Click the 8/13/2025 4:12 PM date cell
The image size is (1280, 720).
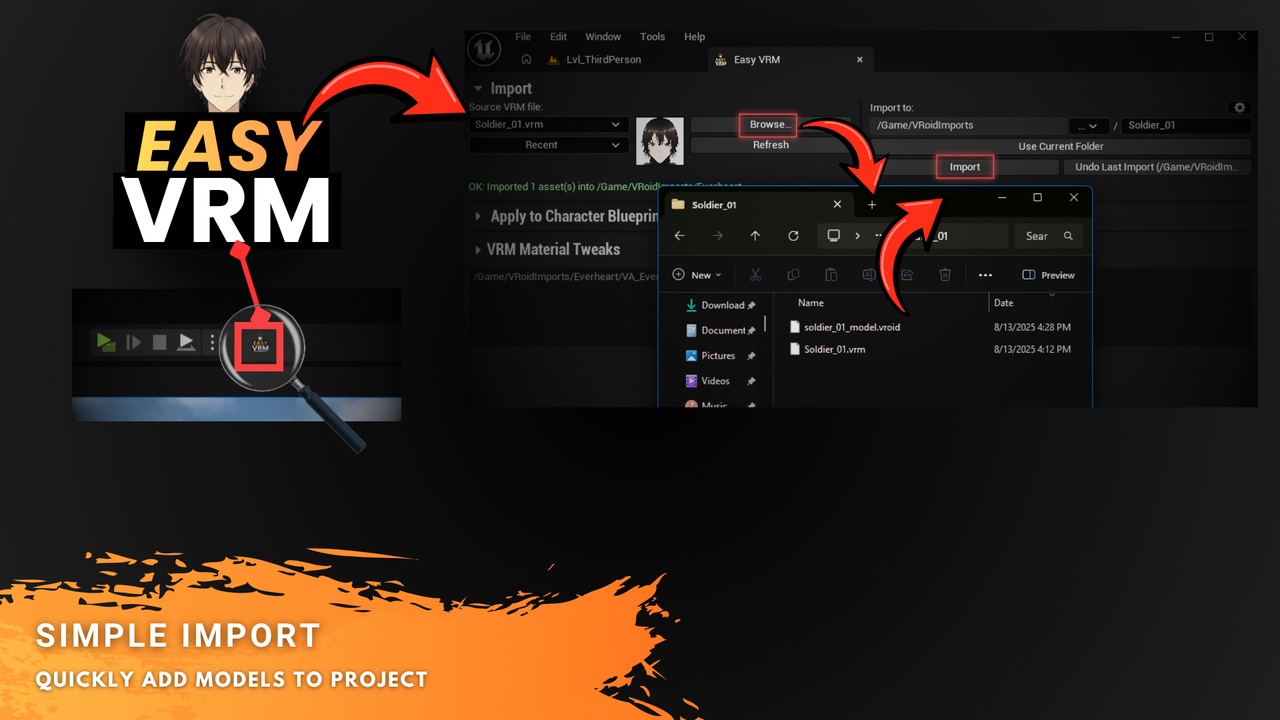point(1032,349)
